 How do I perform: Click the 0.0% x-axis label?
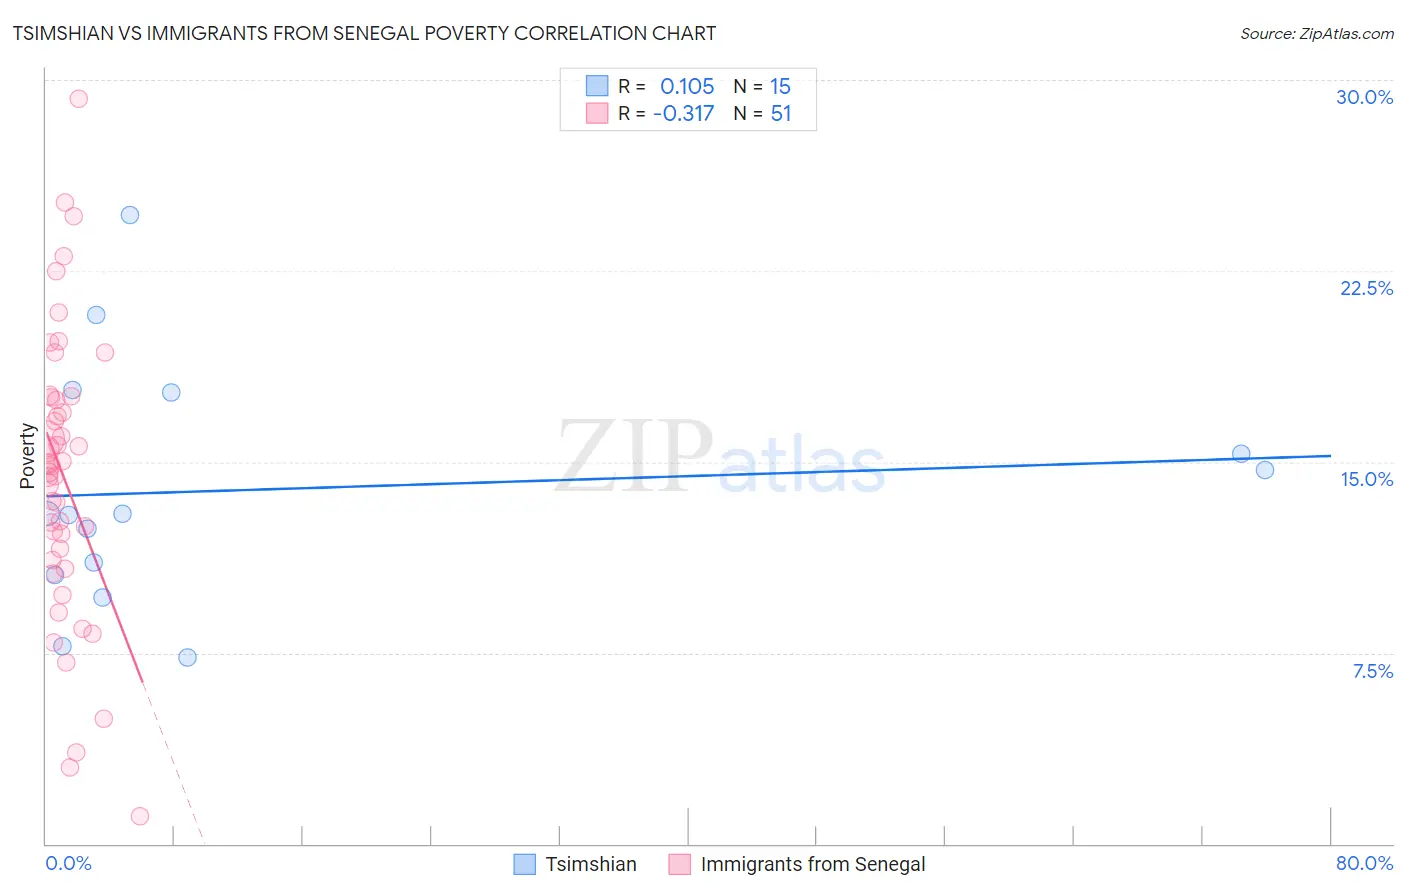[68, 863]
